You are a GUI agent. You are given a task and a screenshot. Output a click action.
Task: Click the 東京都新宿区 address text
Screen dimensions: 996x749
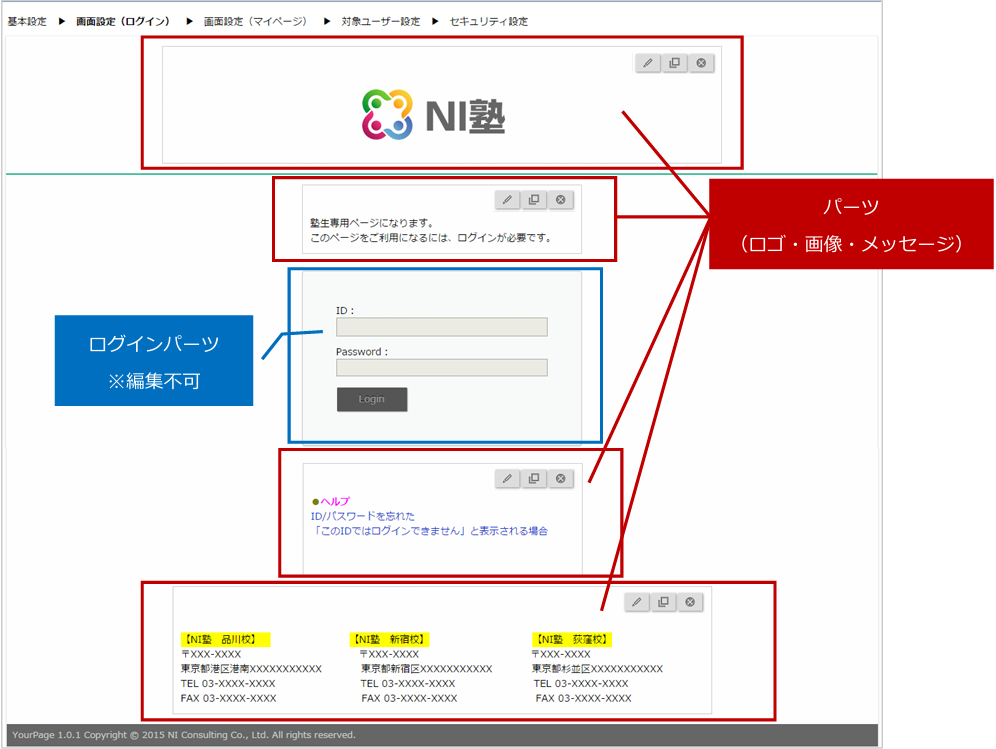426,668
